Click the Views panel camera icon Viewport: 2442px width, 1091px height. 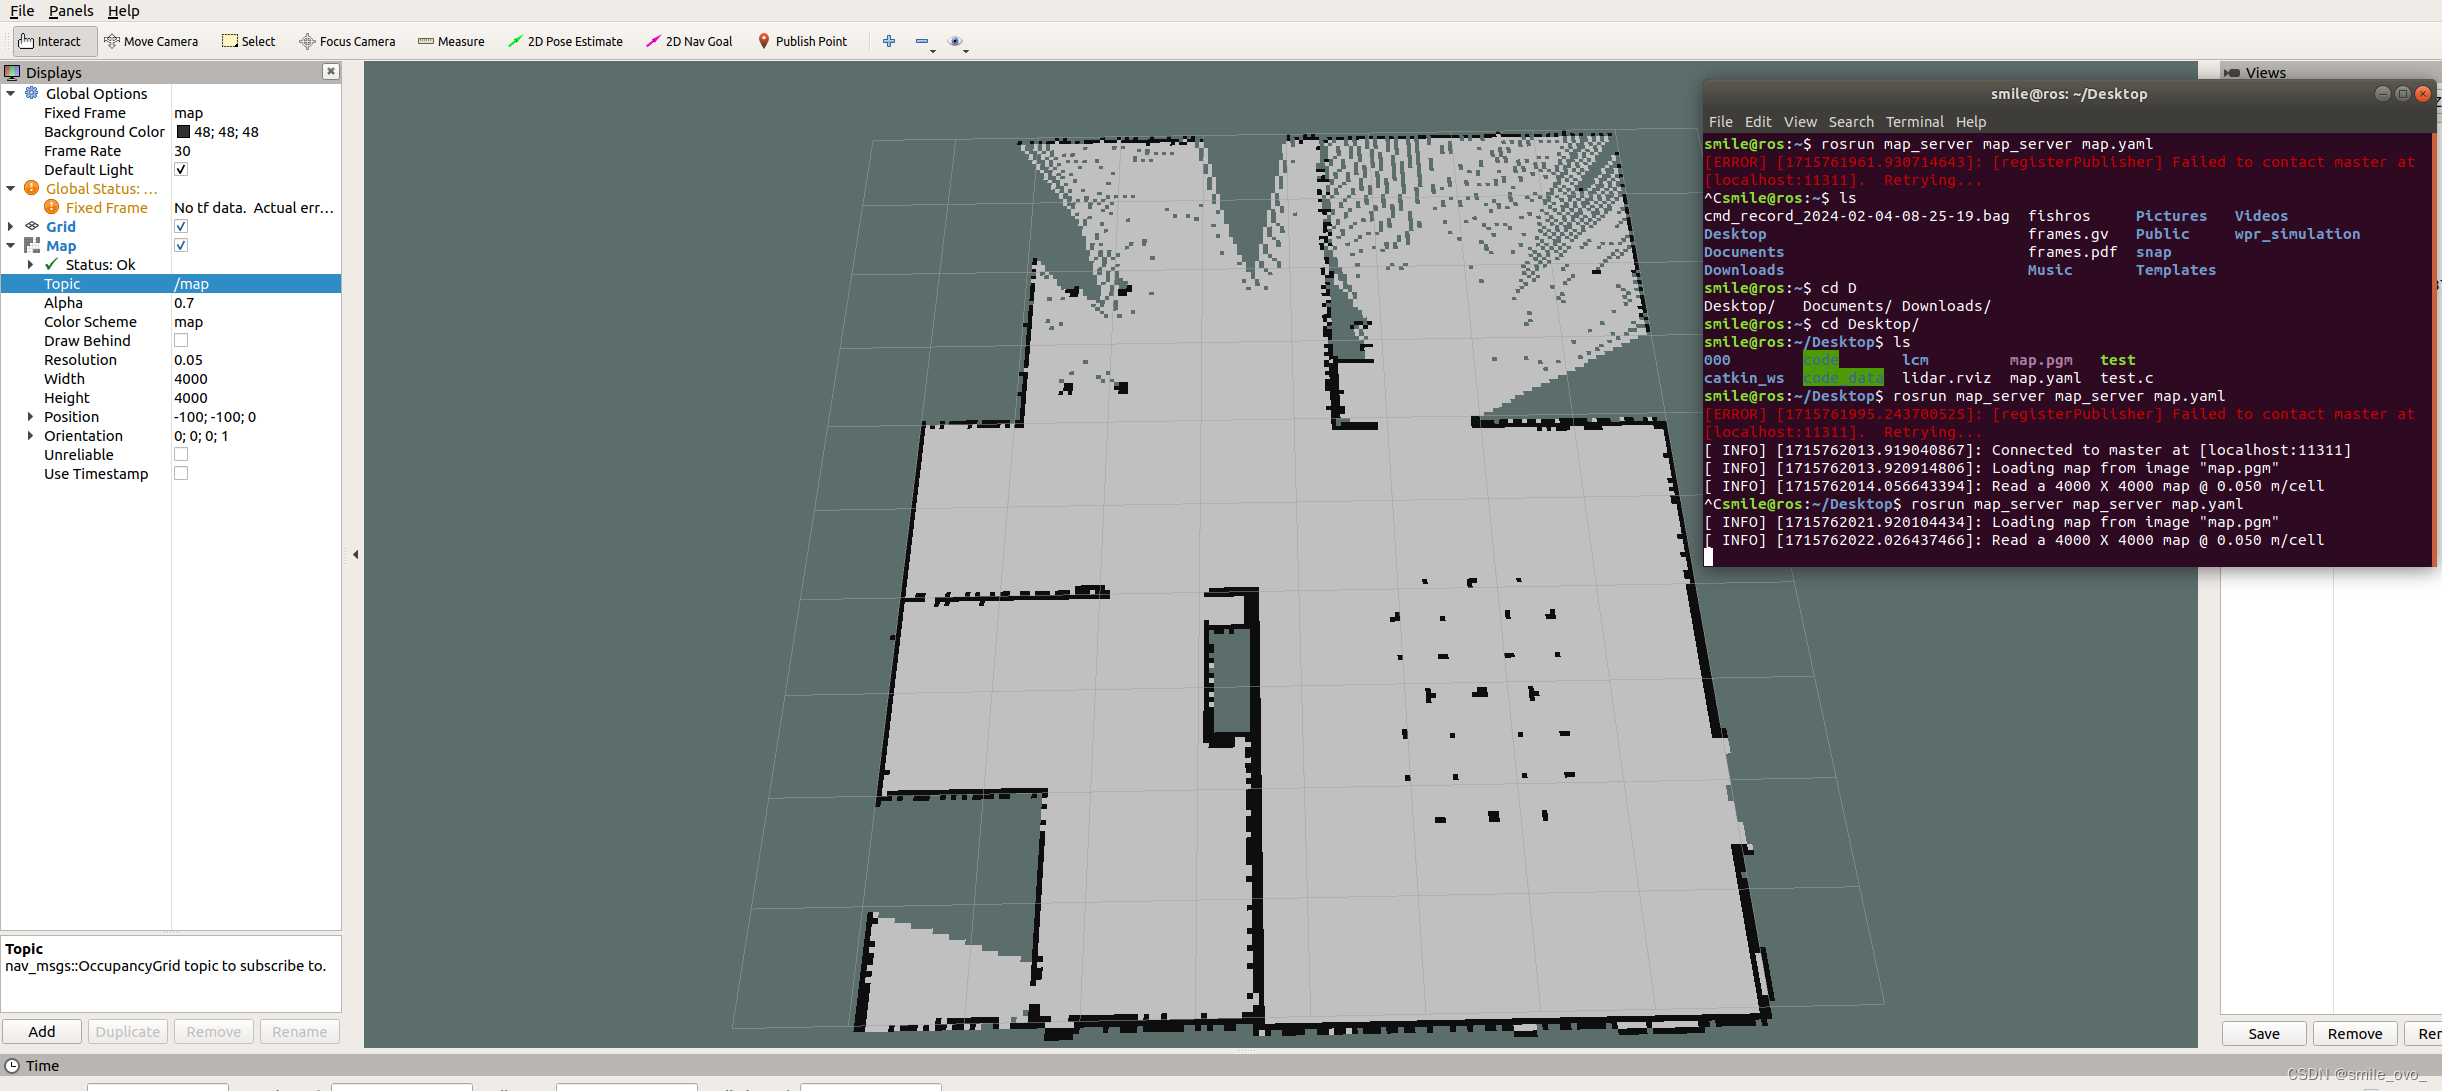[2231, 72]
